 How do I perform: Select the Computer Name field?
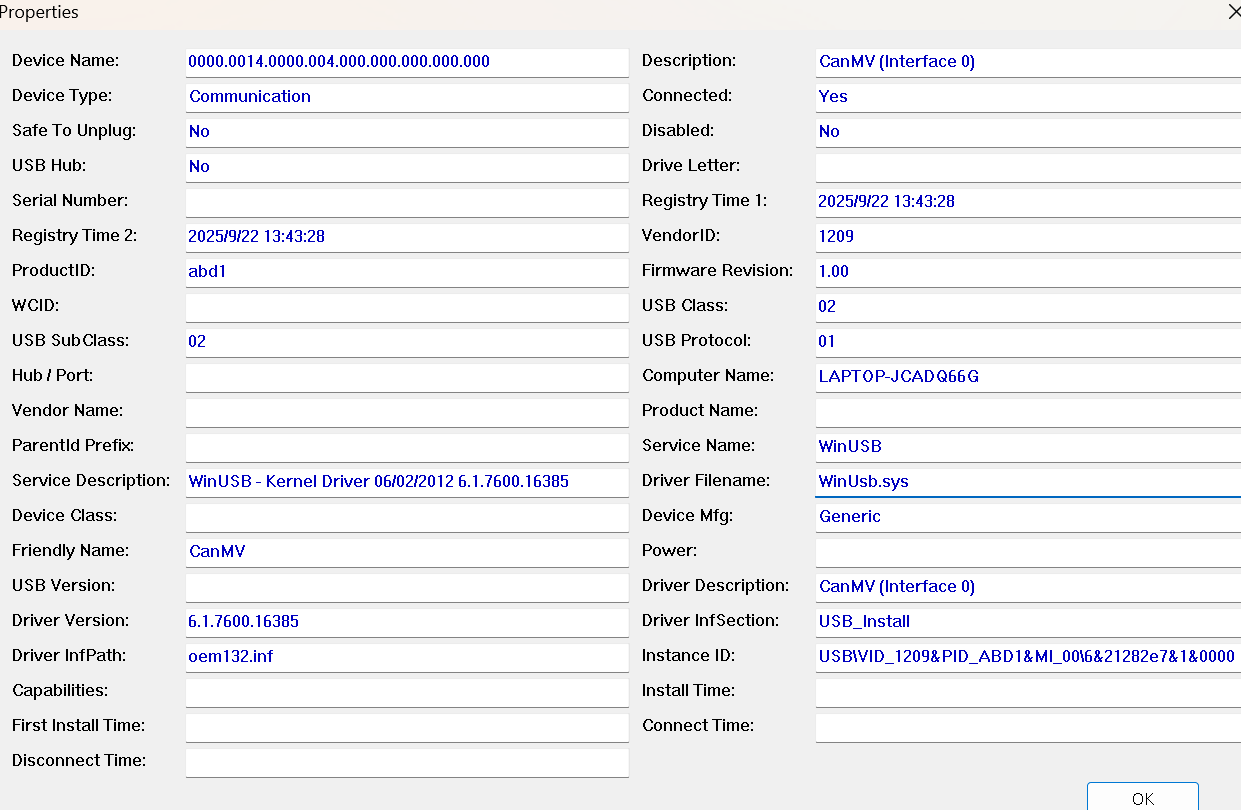click(x=1027, y=377)
